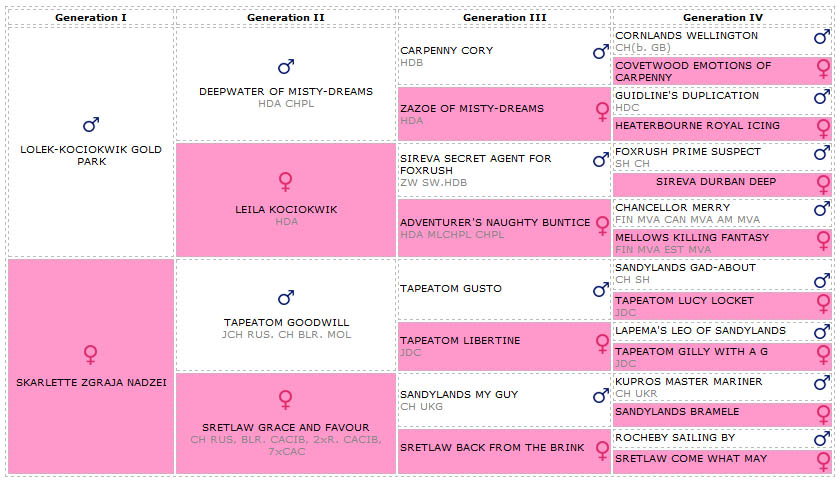Click female icon above Leila Kociokwik
This screenshot has width=839, height=482.
(x=286, y=182)
